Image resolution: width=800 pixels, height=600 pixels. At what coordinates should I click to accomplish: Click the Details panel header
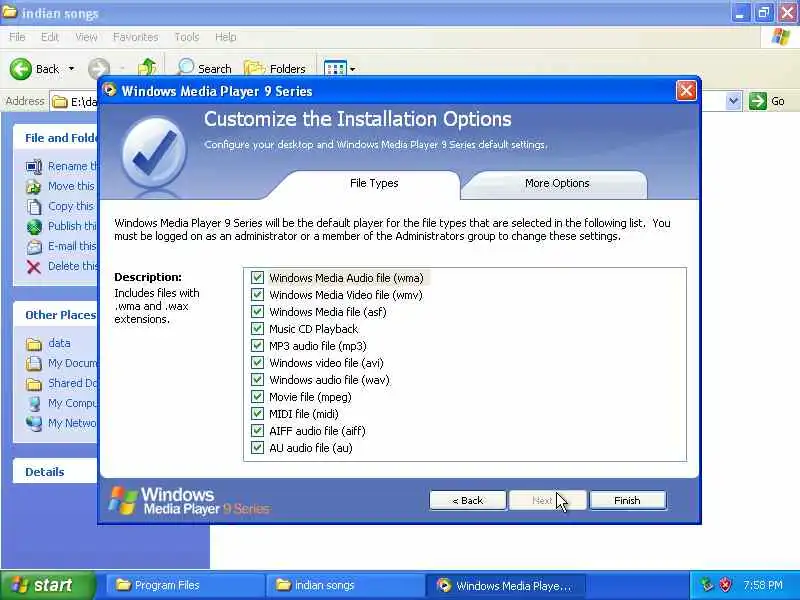[55, 472]
